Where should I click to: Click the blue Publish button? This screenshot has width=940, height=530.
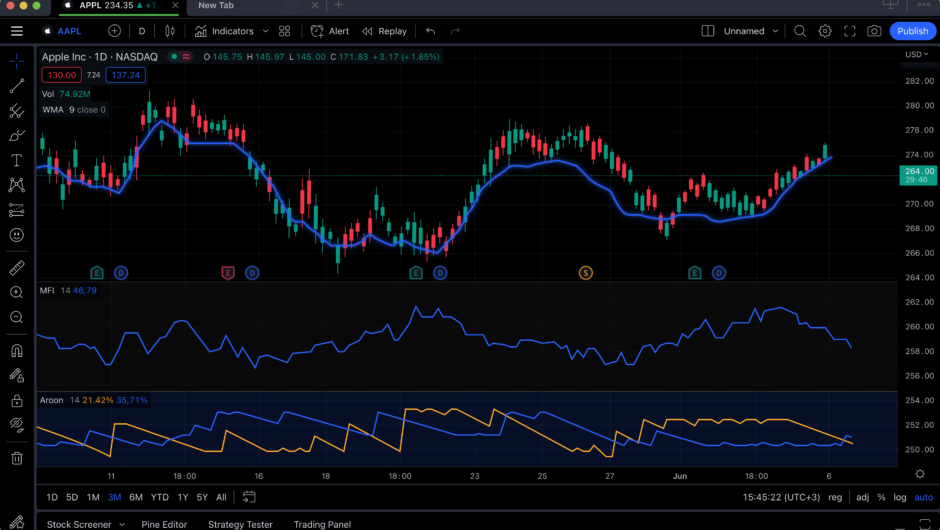click(912, 31)
